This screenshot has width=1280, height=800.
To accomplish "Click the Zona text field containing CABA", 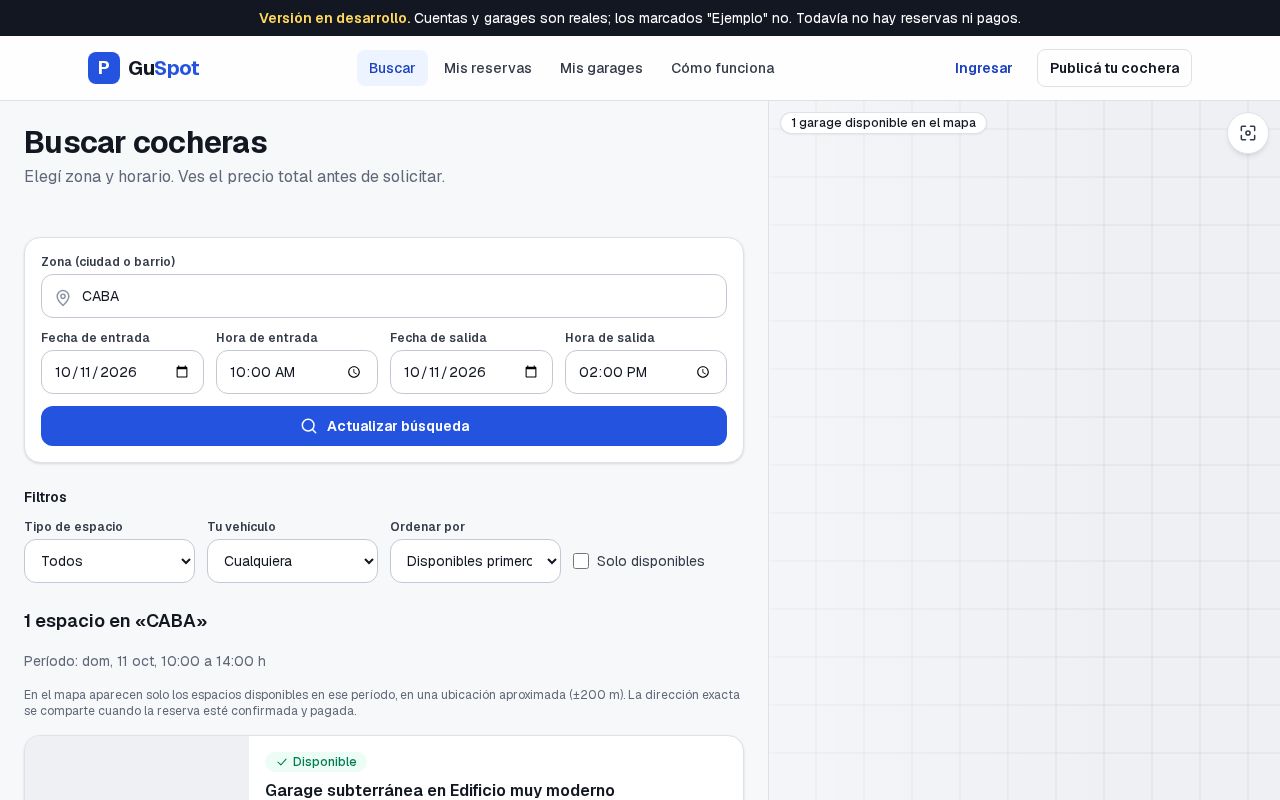I will [x=384, y=296].
